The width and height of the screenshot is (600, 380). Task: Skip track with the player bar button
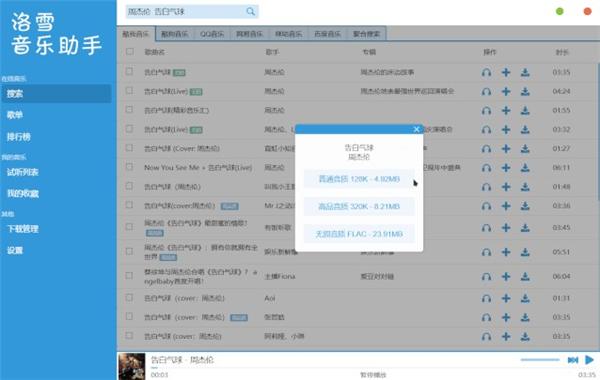(x=573, y=360)
